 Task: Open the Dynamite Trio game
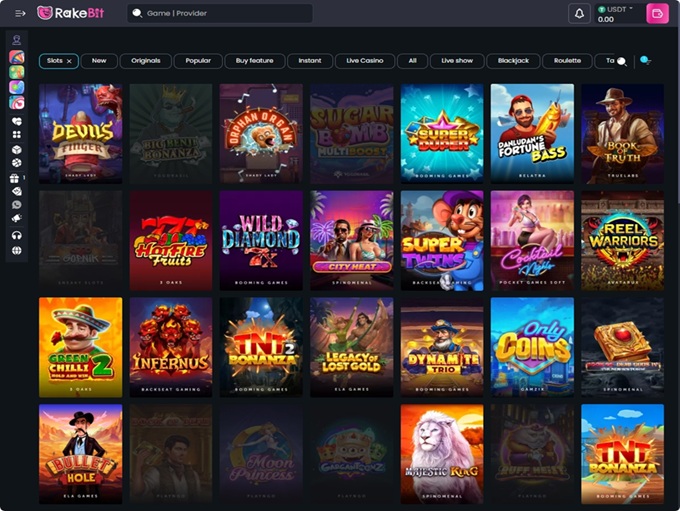click(x=442, y=347)
